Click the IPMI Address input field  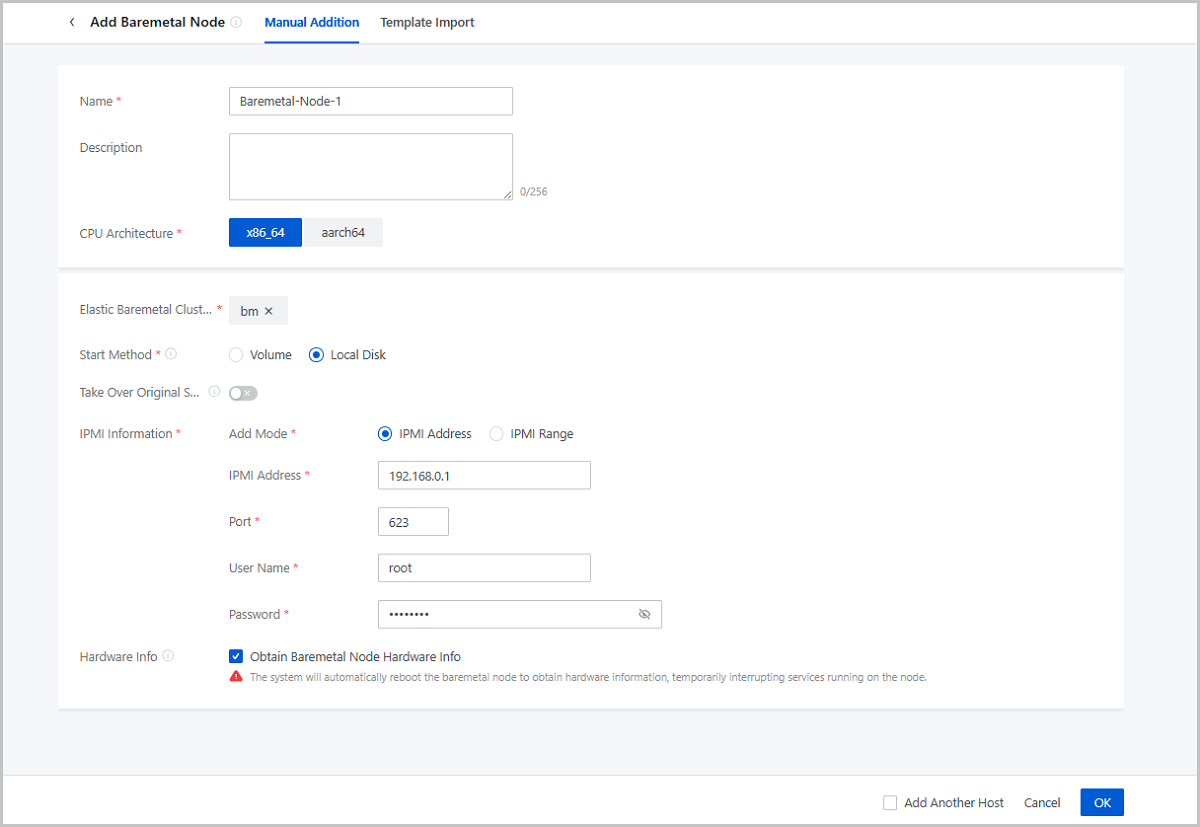[x=484, y=475]
